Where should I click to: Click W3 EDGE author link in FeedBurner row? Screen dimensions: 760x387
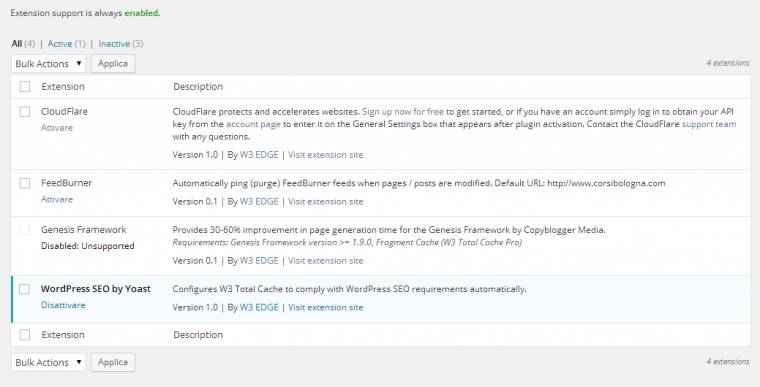point(259,202)
